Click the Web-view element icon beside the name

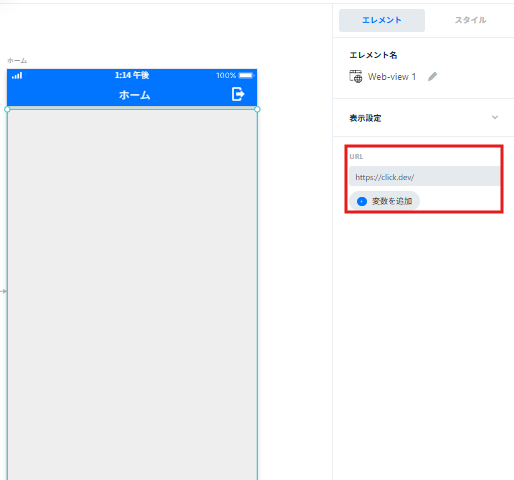click(x=356, y=76)
